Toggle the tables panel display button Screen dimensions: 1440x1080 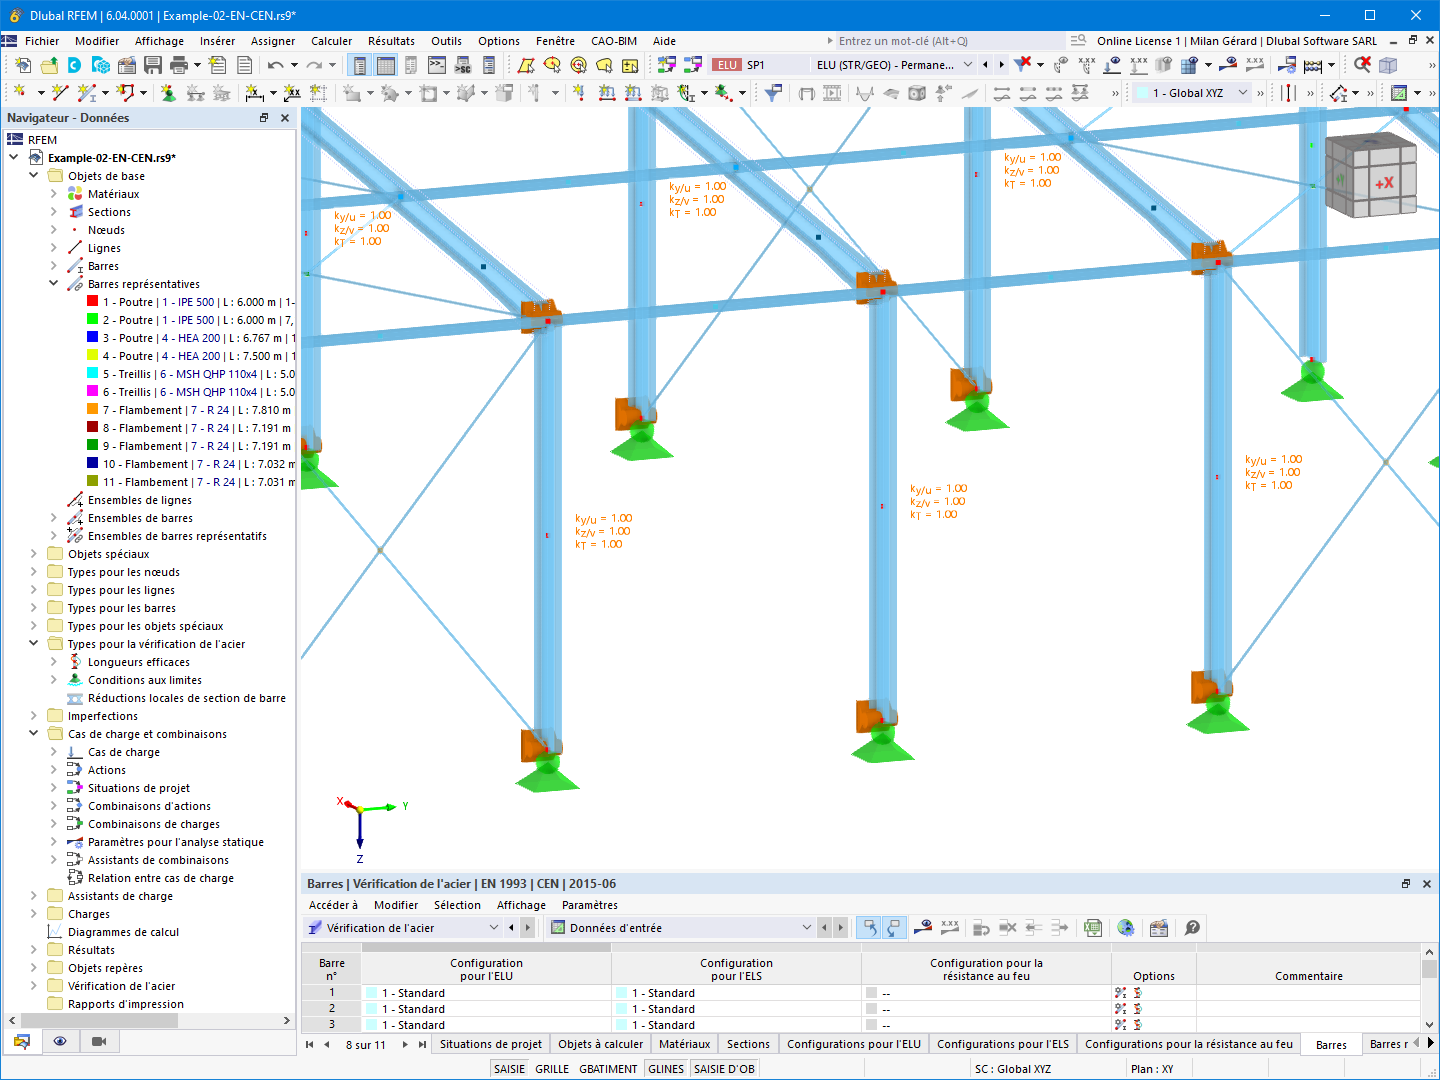[x=385, y=65]
